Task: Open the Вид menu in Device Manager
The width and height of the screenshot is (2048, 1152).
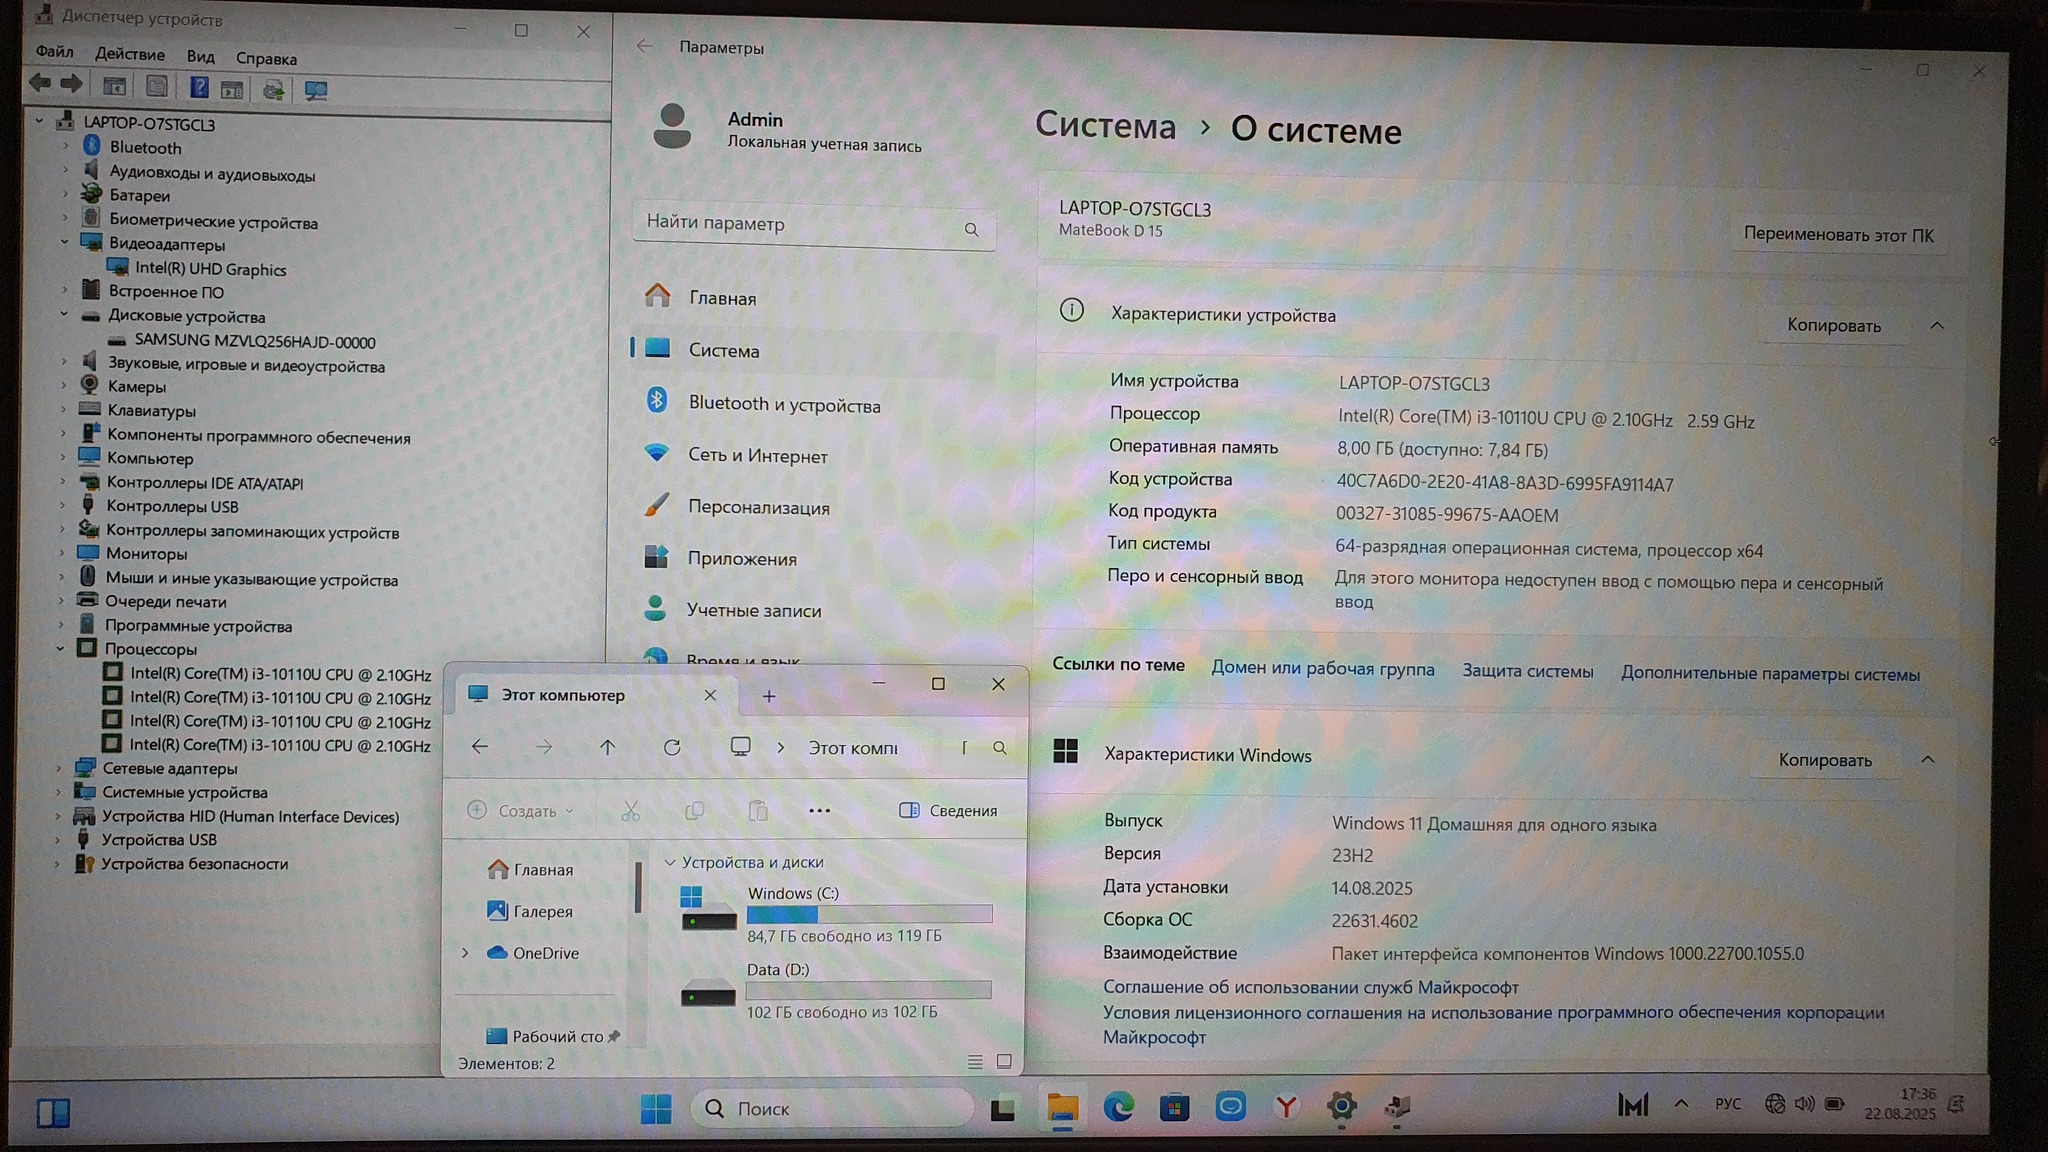Action: click(x=200, y=57)
